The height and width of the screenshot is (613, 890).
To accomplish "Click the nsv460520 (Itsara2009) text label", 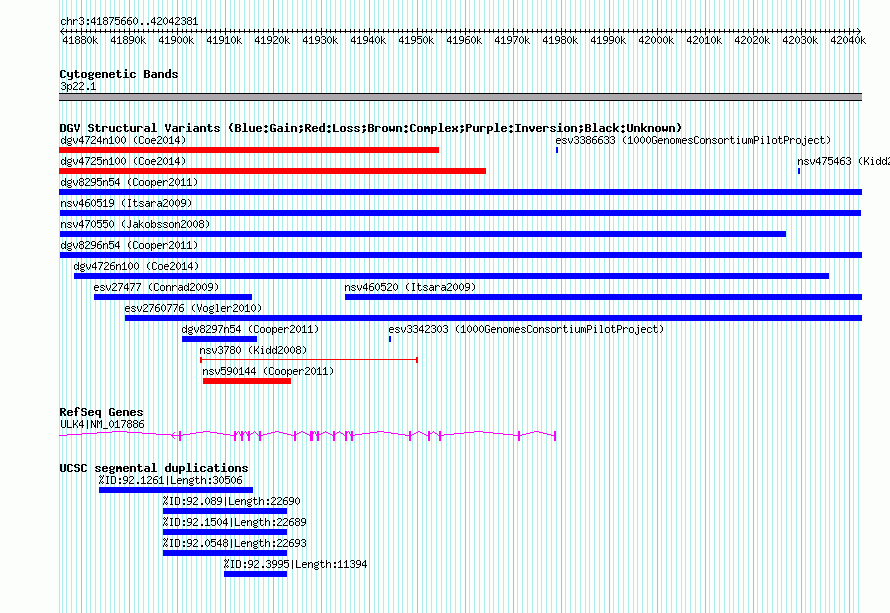I will 410,287.
